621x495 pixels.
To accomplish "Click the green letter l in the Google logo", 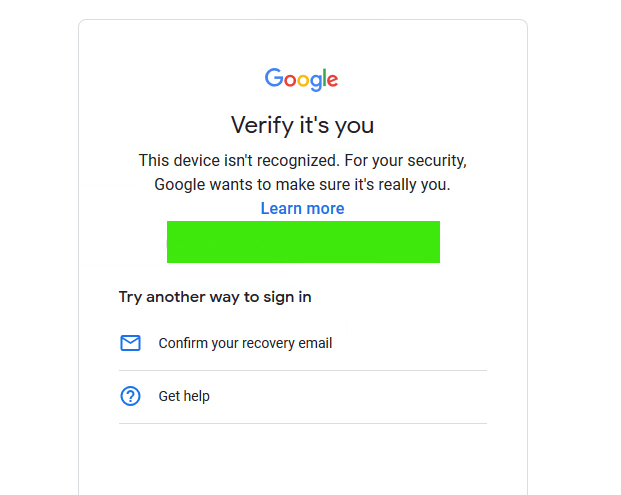I will (323, 78).
